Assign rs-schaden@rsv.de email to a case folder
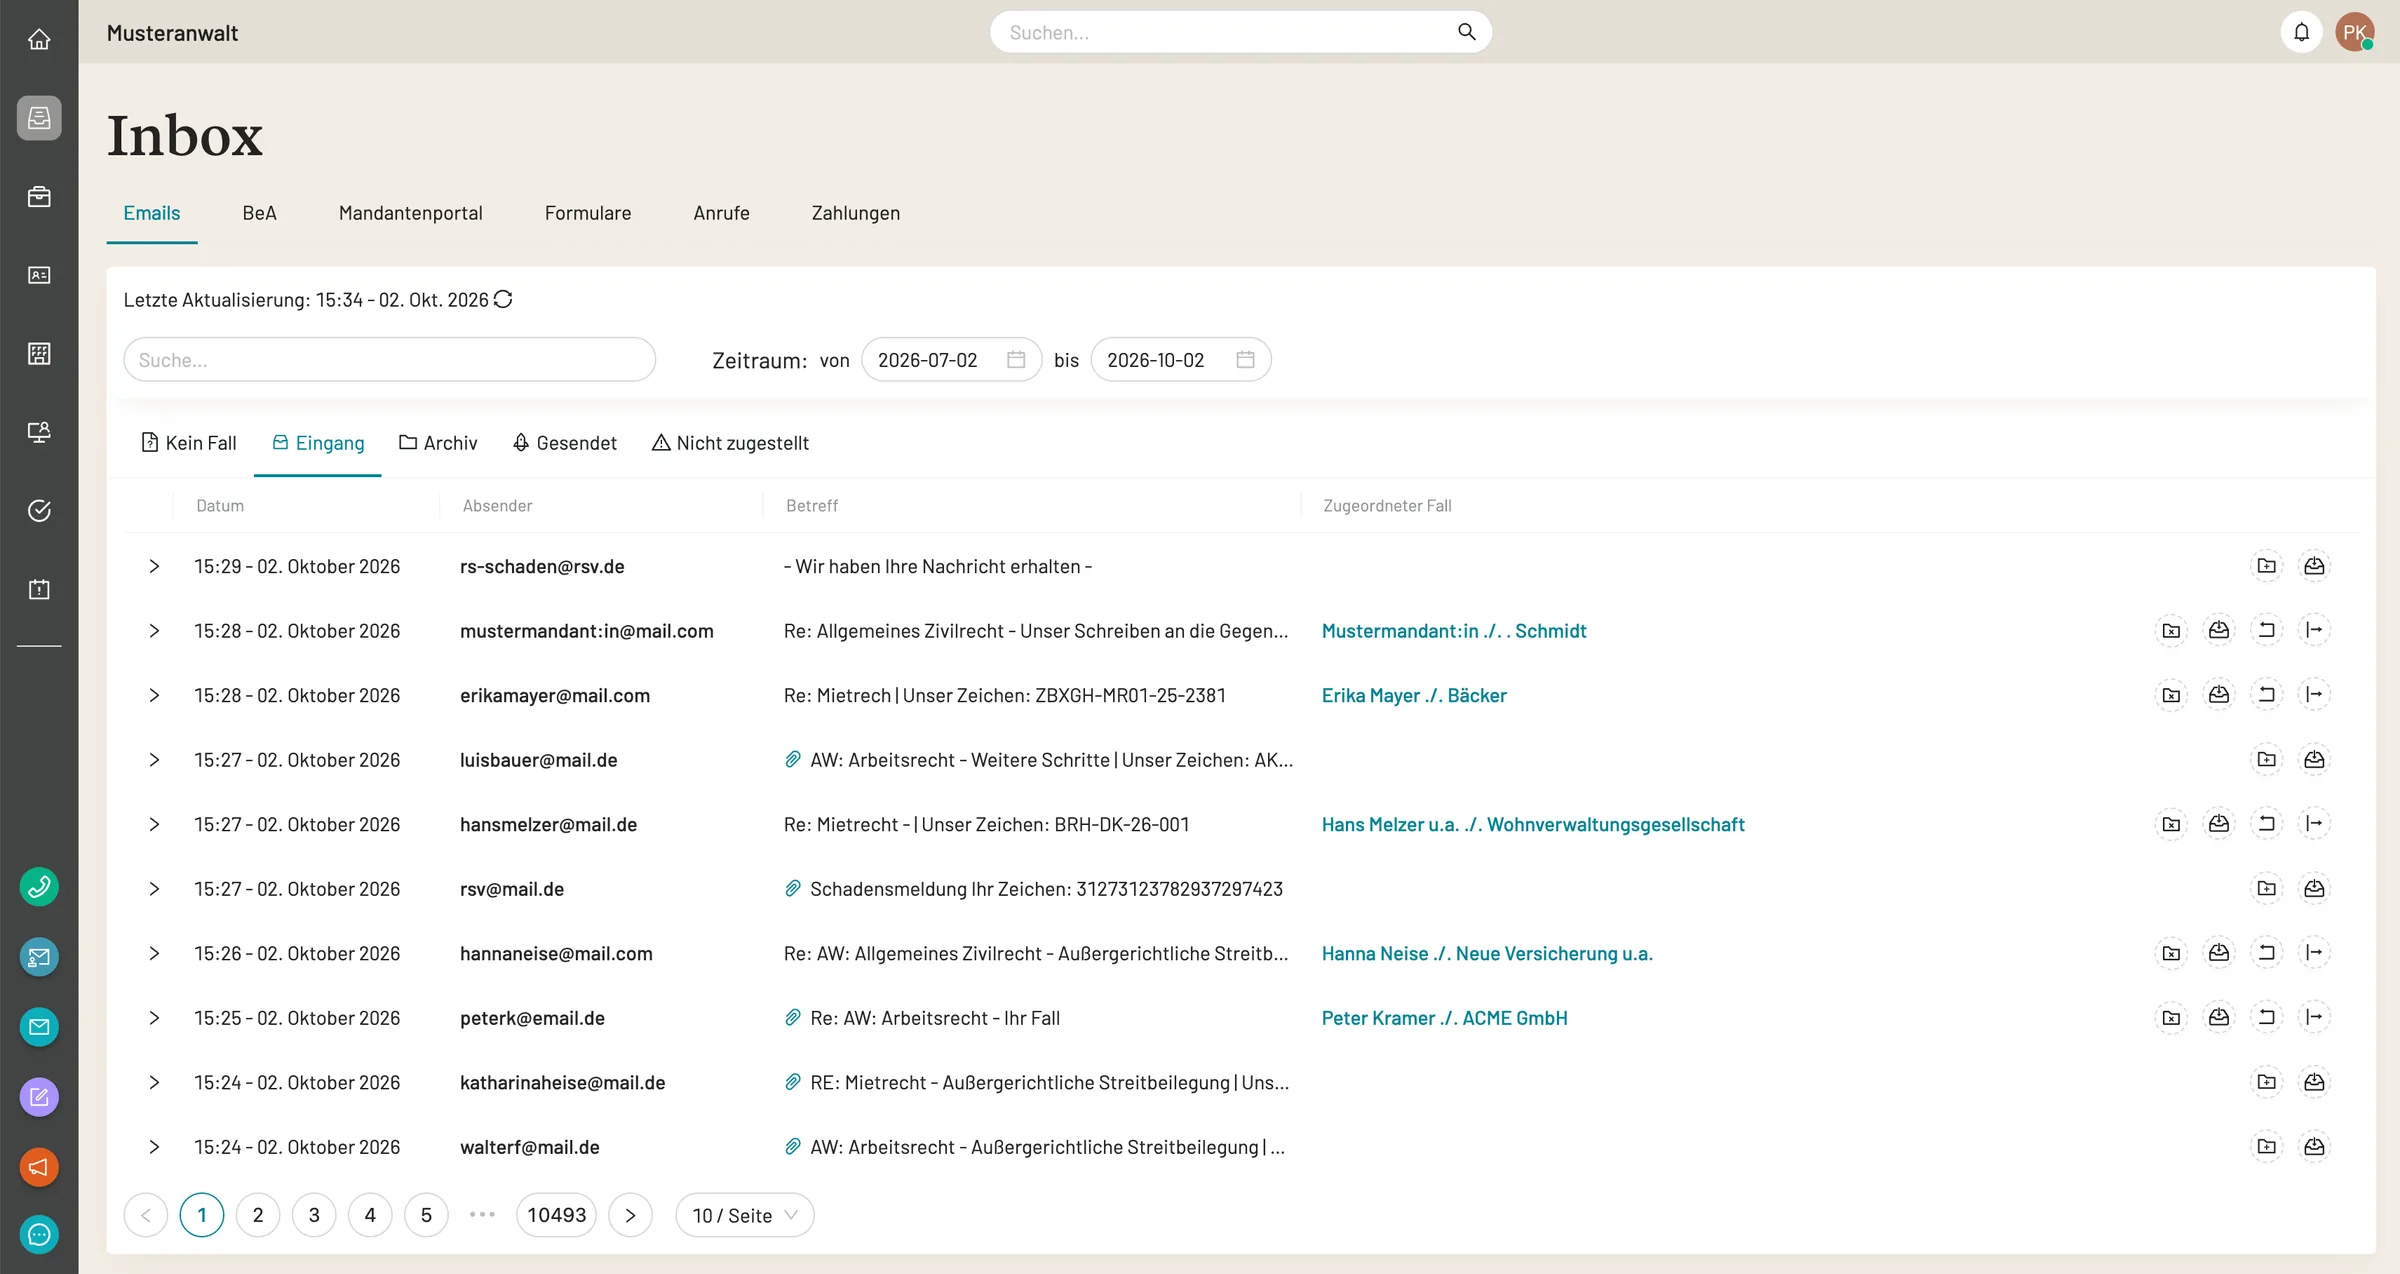Viewport: 2400px width, 1274px height. [2267, 566]
